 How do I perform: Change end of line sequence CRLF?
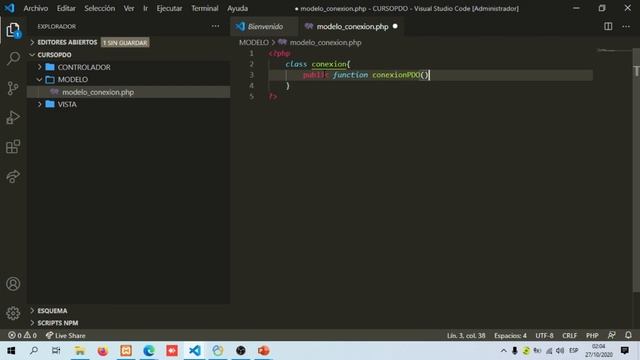(569, 336)
